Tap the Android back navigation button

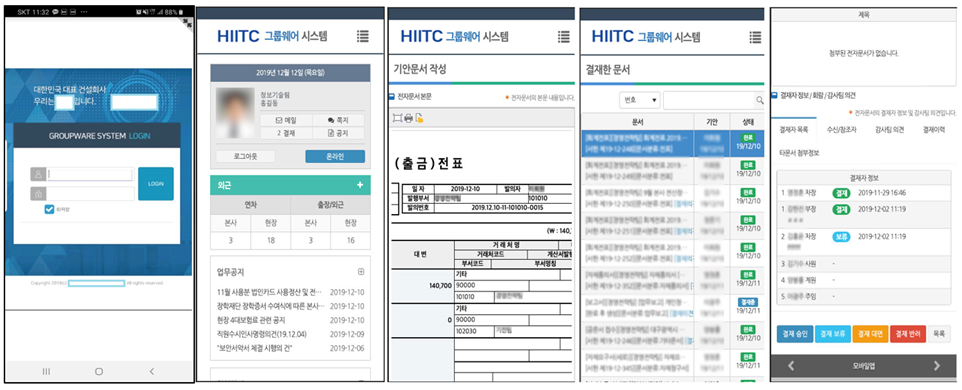coord(152,372)
